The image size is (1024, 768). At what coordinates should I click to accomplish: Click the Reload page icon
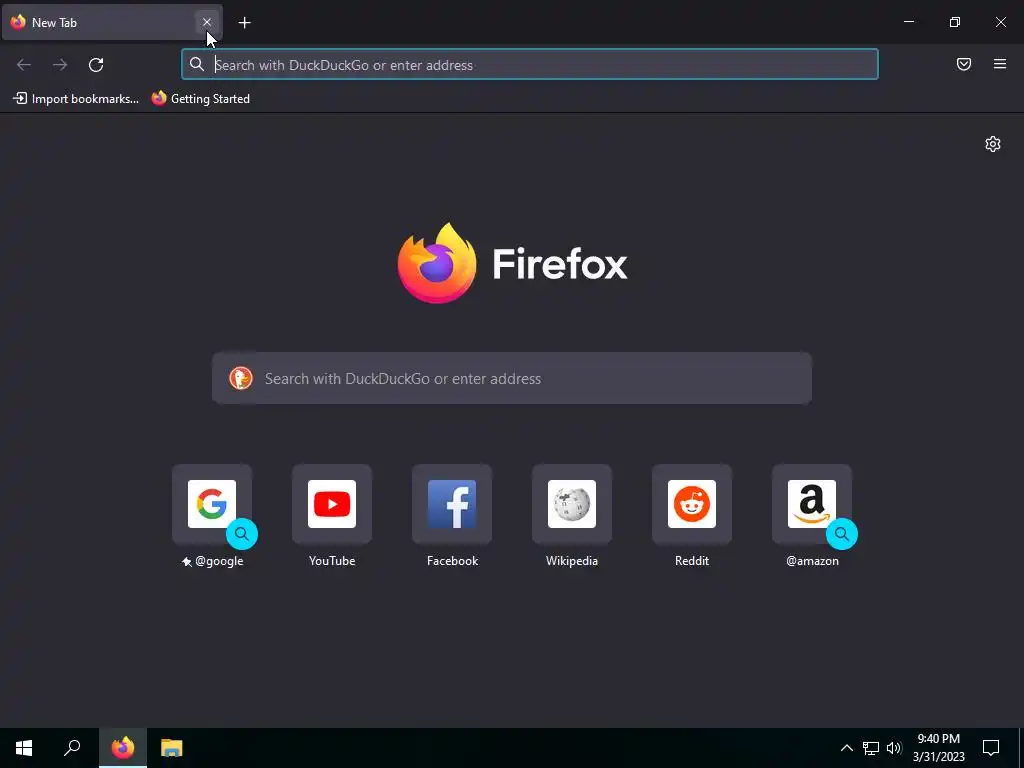(96, 65)
